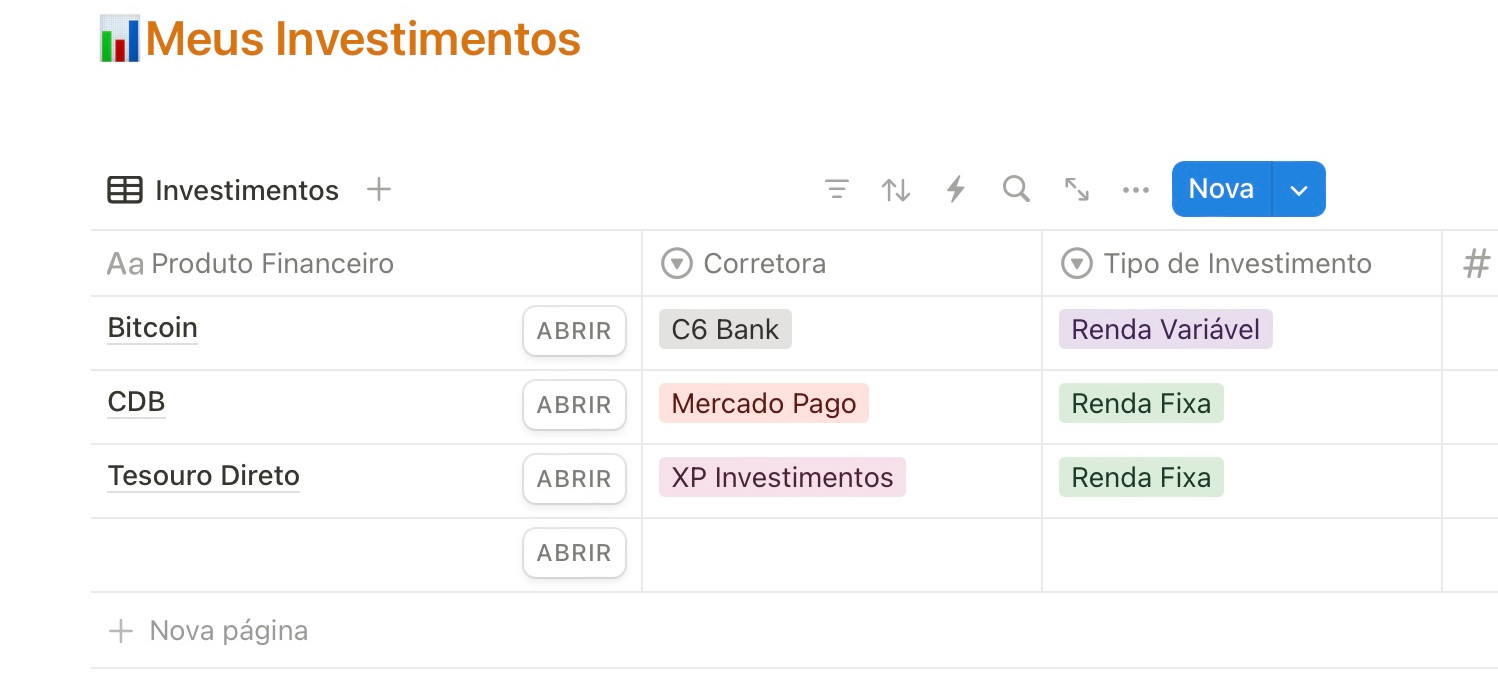1498x679 pixels.
Task: Open the database search magnifier
Action: tap(1016, 189)
